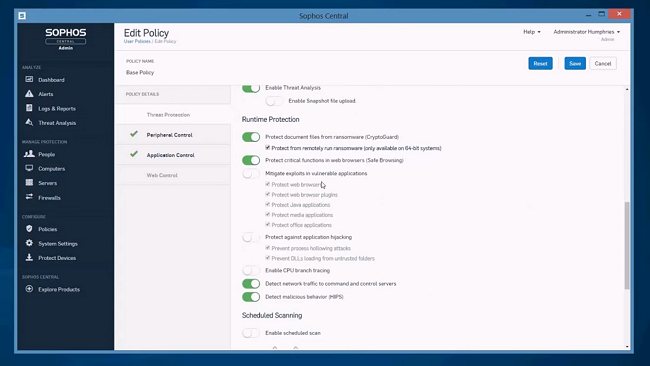This screenshot has width=650, height=366.
Task: Select the Application Control tab
Action: coord(173,155)
